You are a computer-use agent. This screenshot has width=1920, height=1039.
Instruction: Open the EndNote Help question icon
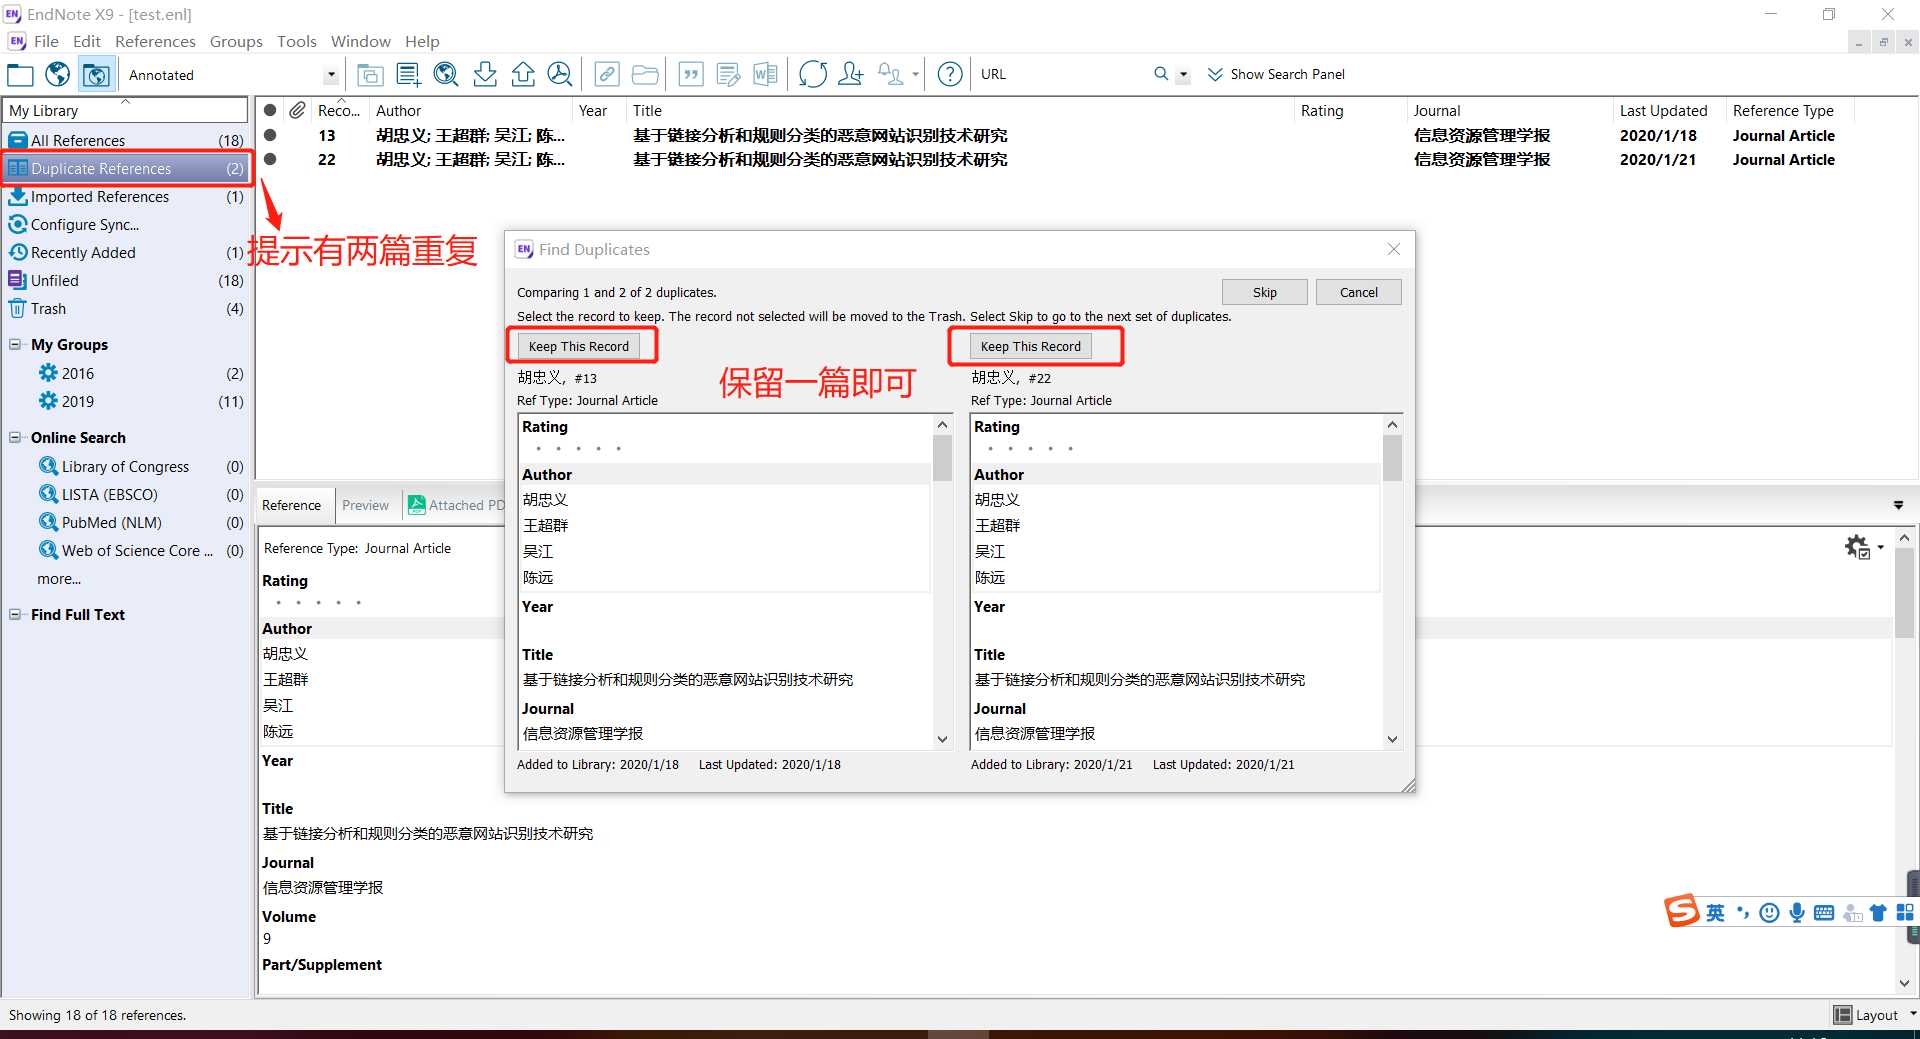(950, 75)
